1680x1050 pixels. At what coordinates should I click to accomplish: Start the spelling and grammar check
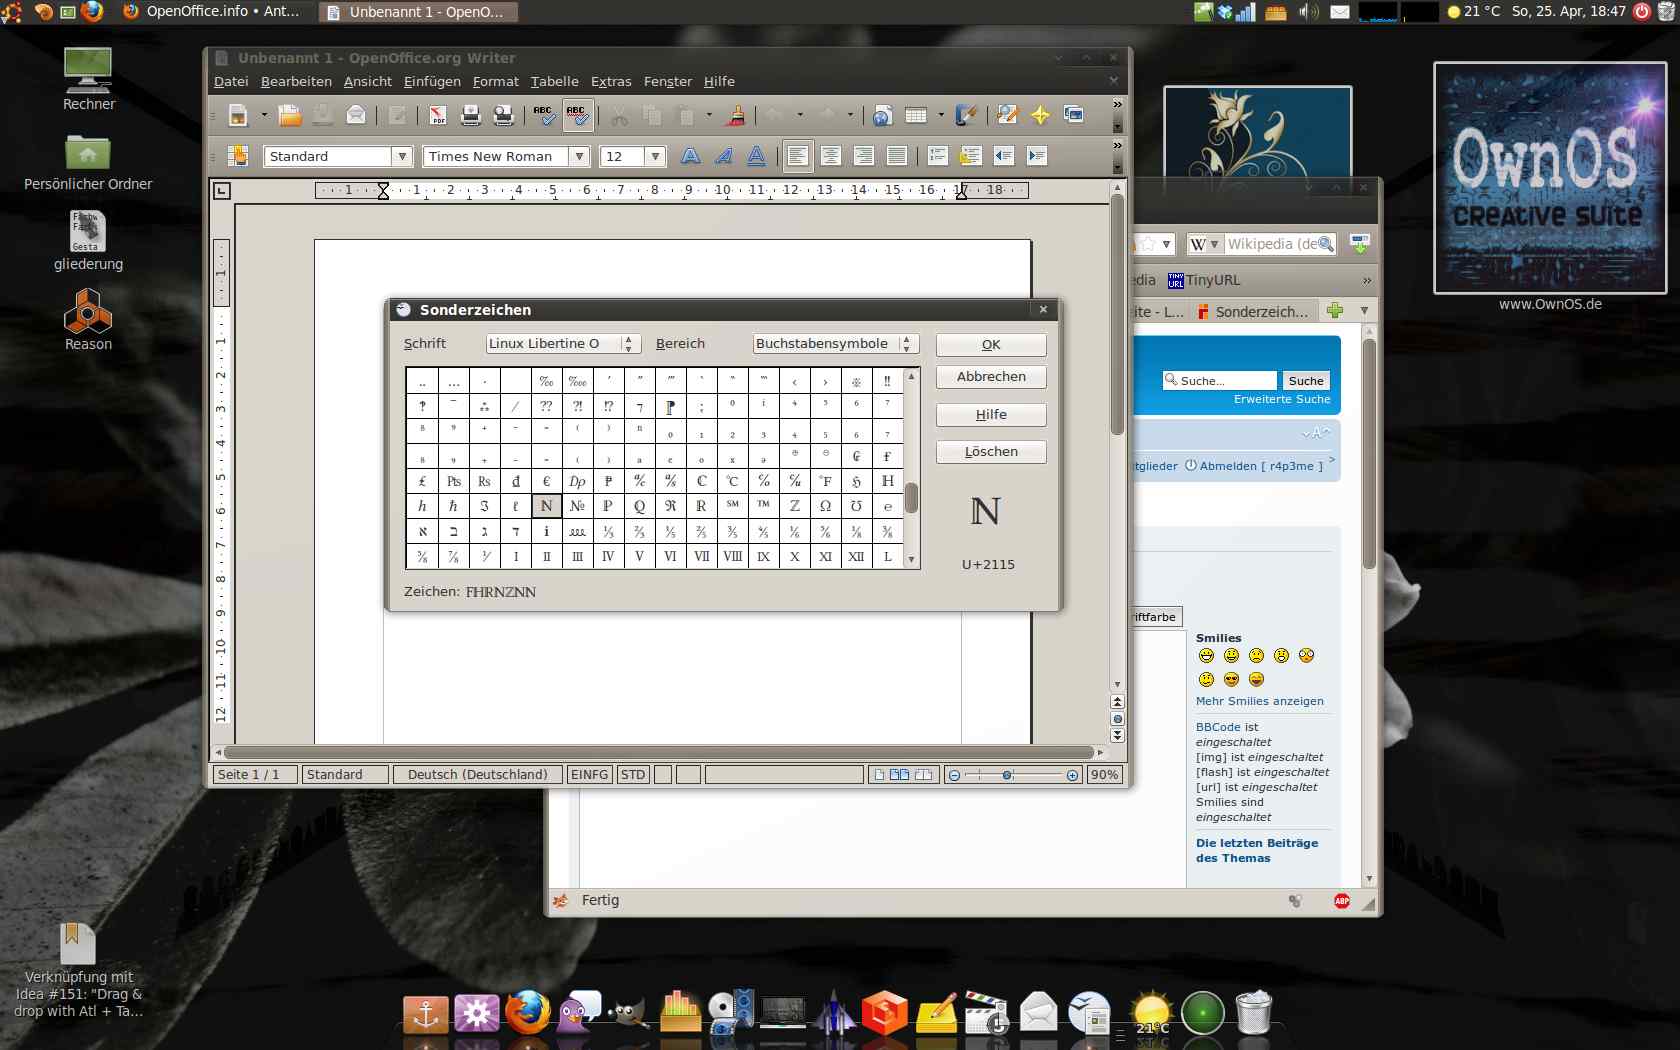point(544,115)
